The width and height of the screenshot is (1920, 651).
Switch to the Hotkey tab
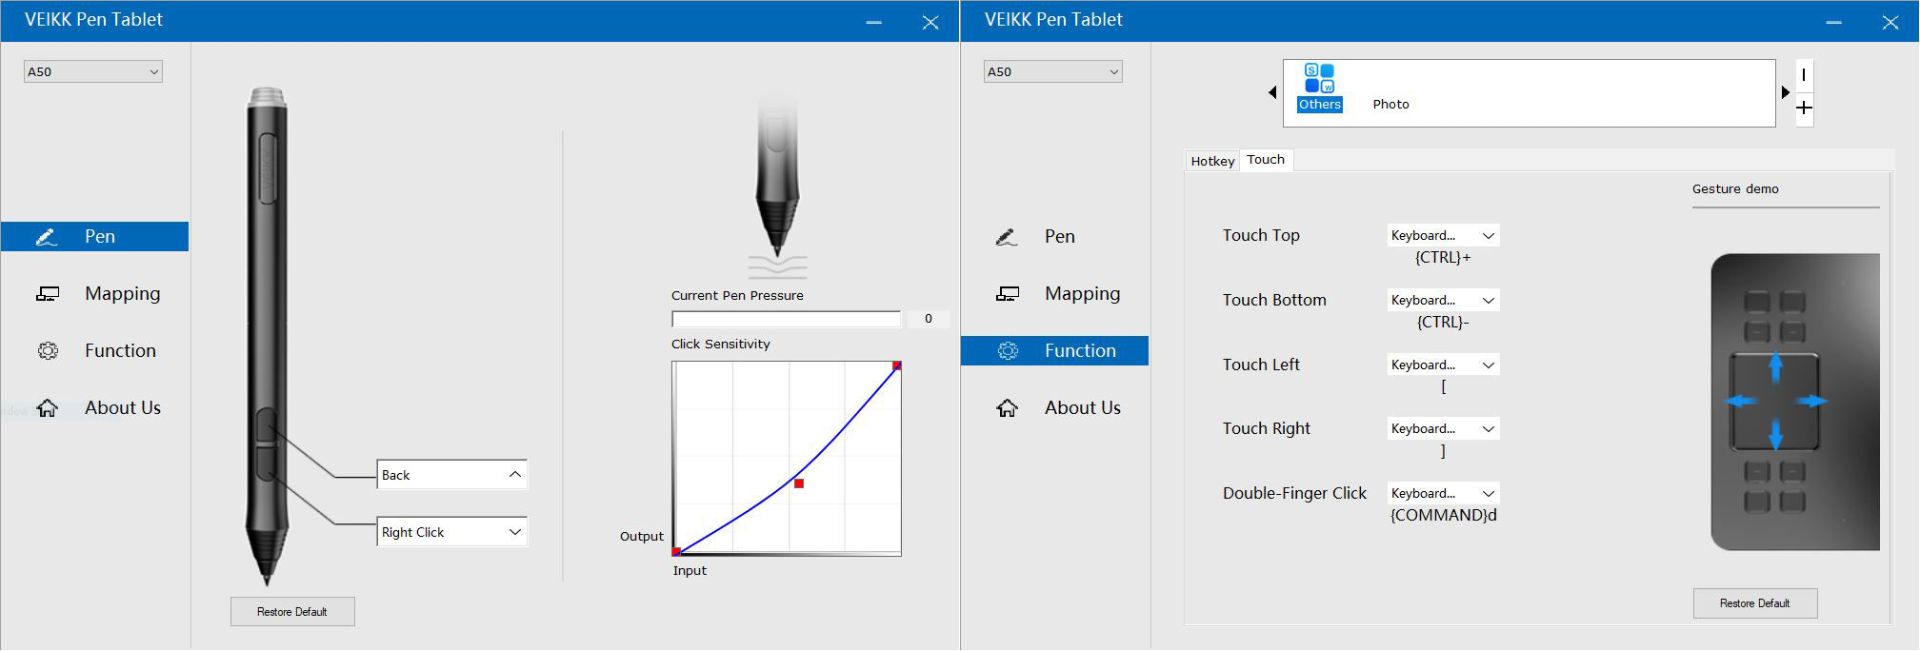(x=1212, y=161)
